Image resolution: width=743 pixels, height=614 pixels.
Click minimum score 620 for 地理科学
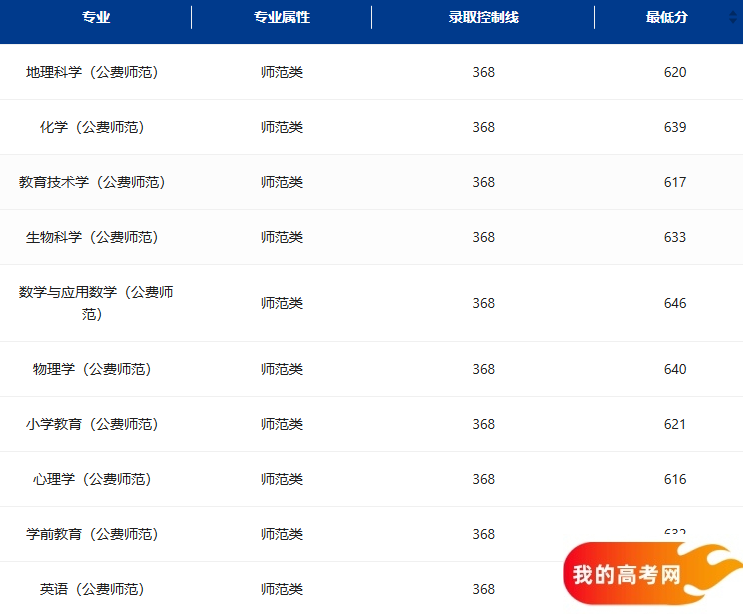(x=675, y=72)
